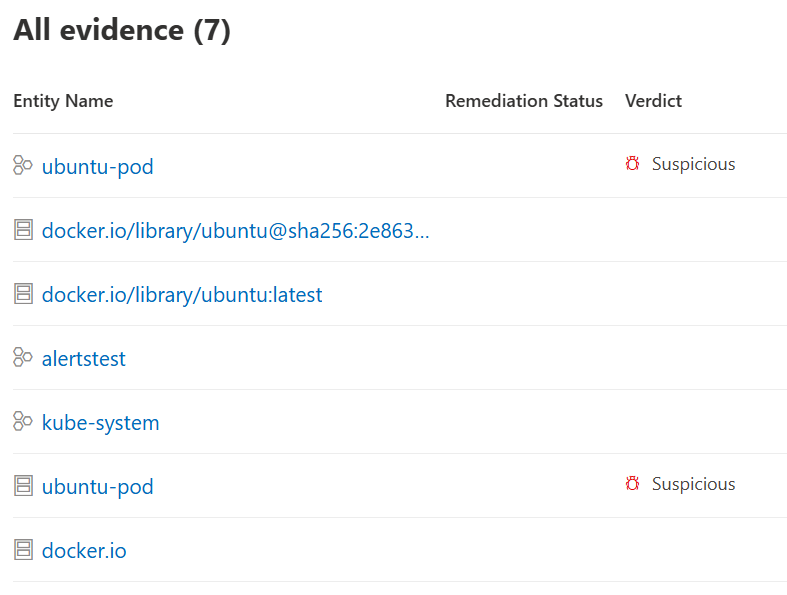Image resolution: width=787 pixels, height=595 pixels.
Task: Open the kube-system entity link
Action: pos(100,423)
